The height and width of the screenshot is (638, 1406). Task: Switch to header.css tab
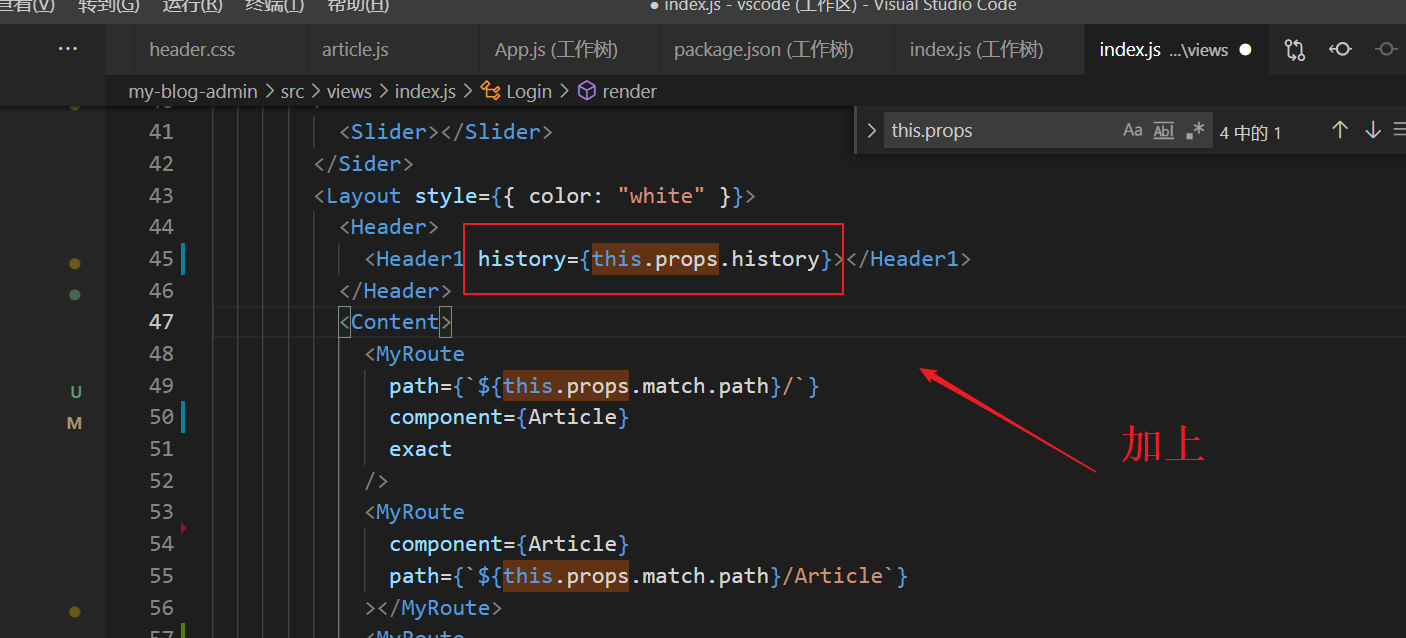pyautogui.click(x=191, y=49)
